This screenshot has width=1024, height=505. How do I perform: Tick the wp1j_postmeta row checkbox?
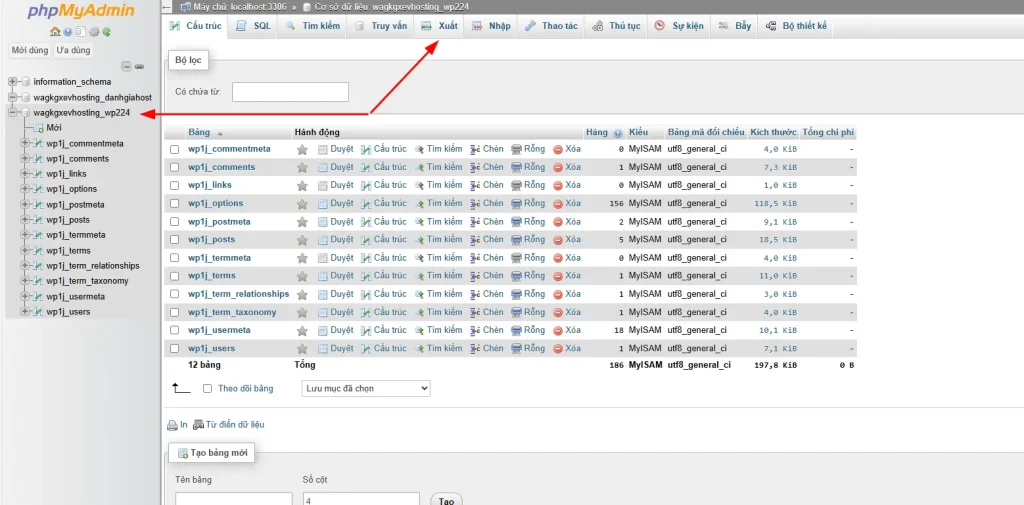174,222
